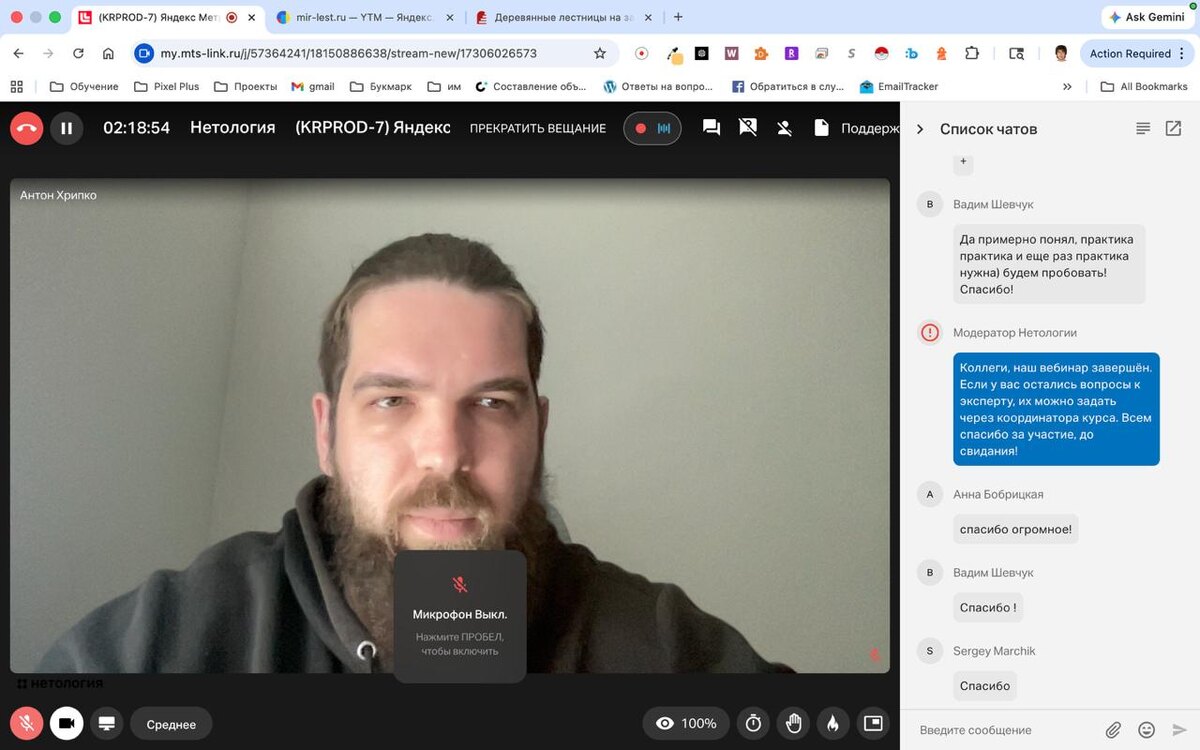This screenshot has width=1200, height=750.
Task: Open the Среднее quality dropdown
Action: tap(171, 724)
